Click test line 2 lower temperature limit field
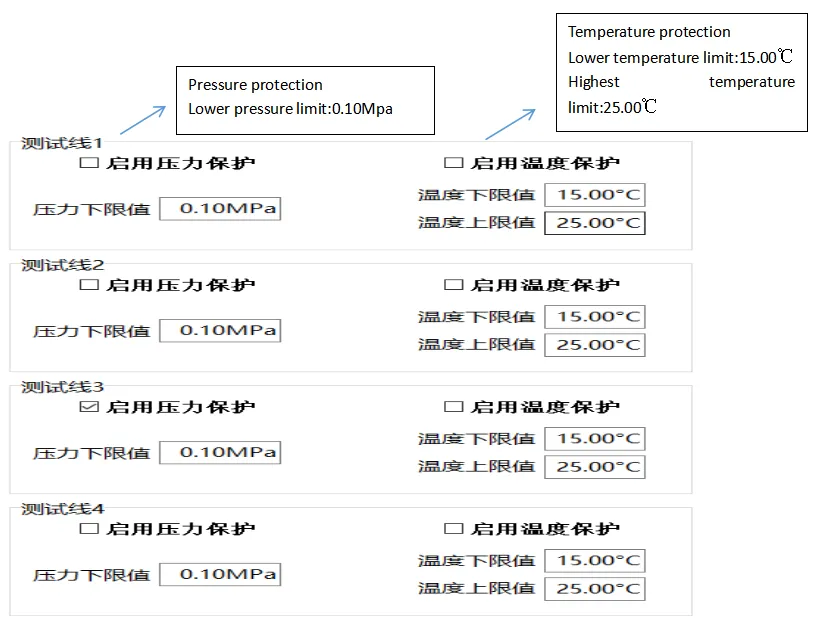Screen dimensions: 814x626 [594, 317]
